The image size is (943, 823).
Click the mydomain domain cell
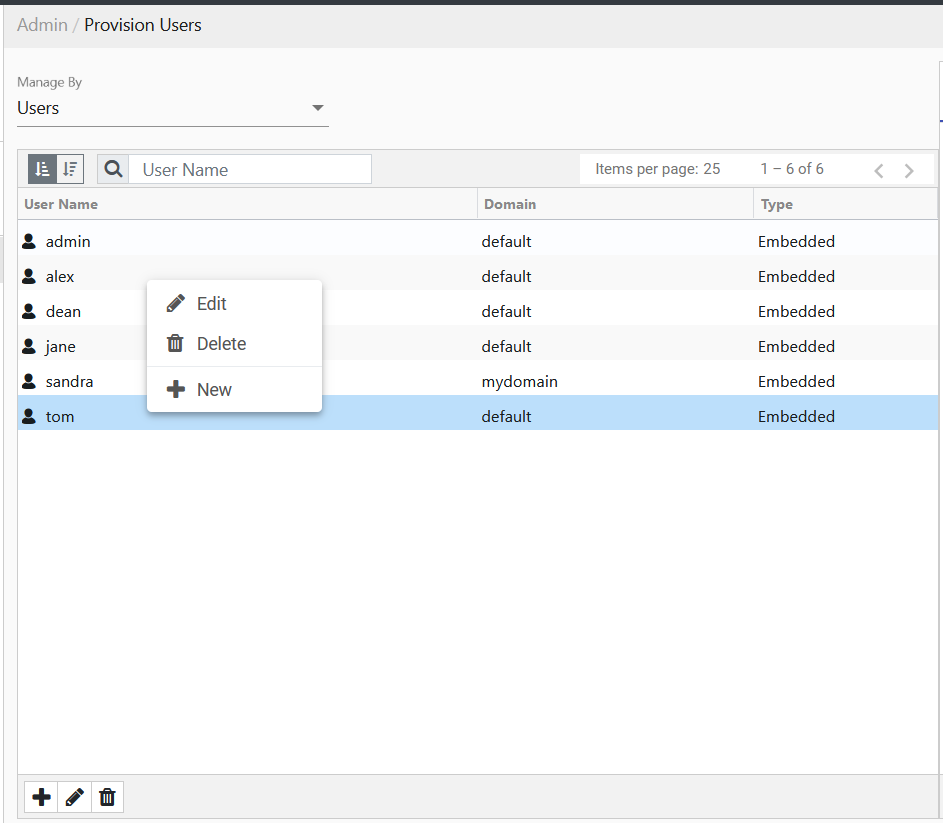(520, 381)
